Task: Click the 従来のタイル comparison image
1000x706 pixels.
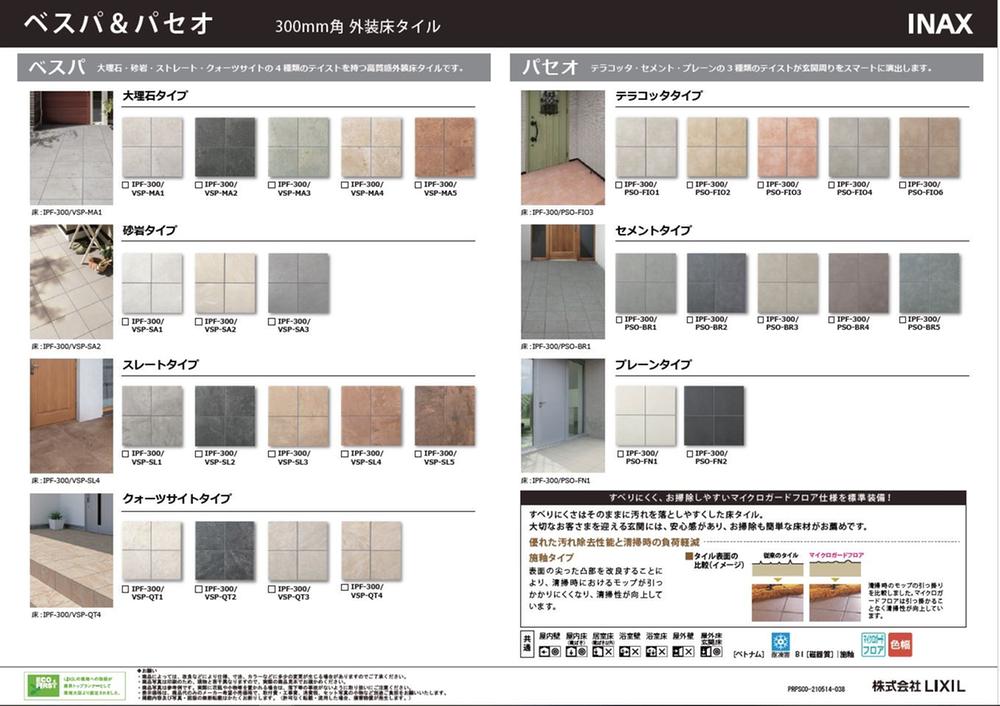Action: pos(777,603)
